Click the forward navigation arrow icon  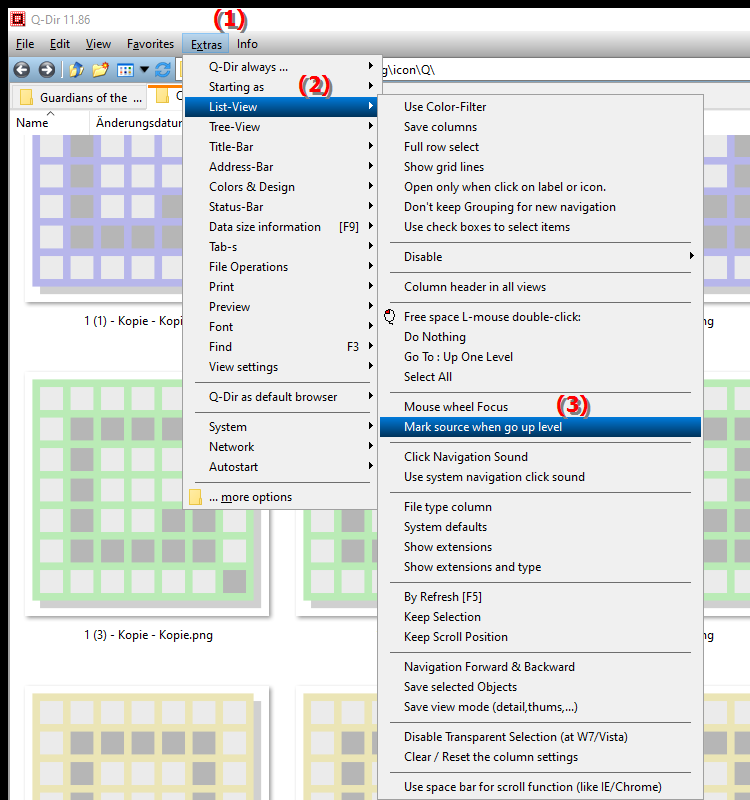click(46, 69)
